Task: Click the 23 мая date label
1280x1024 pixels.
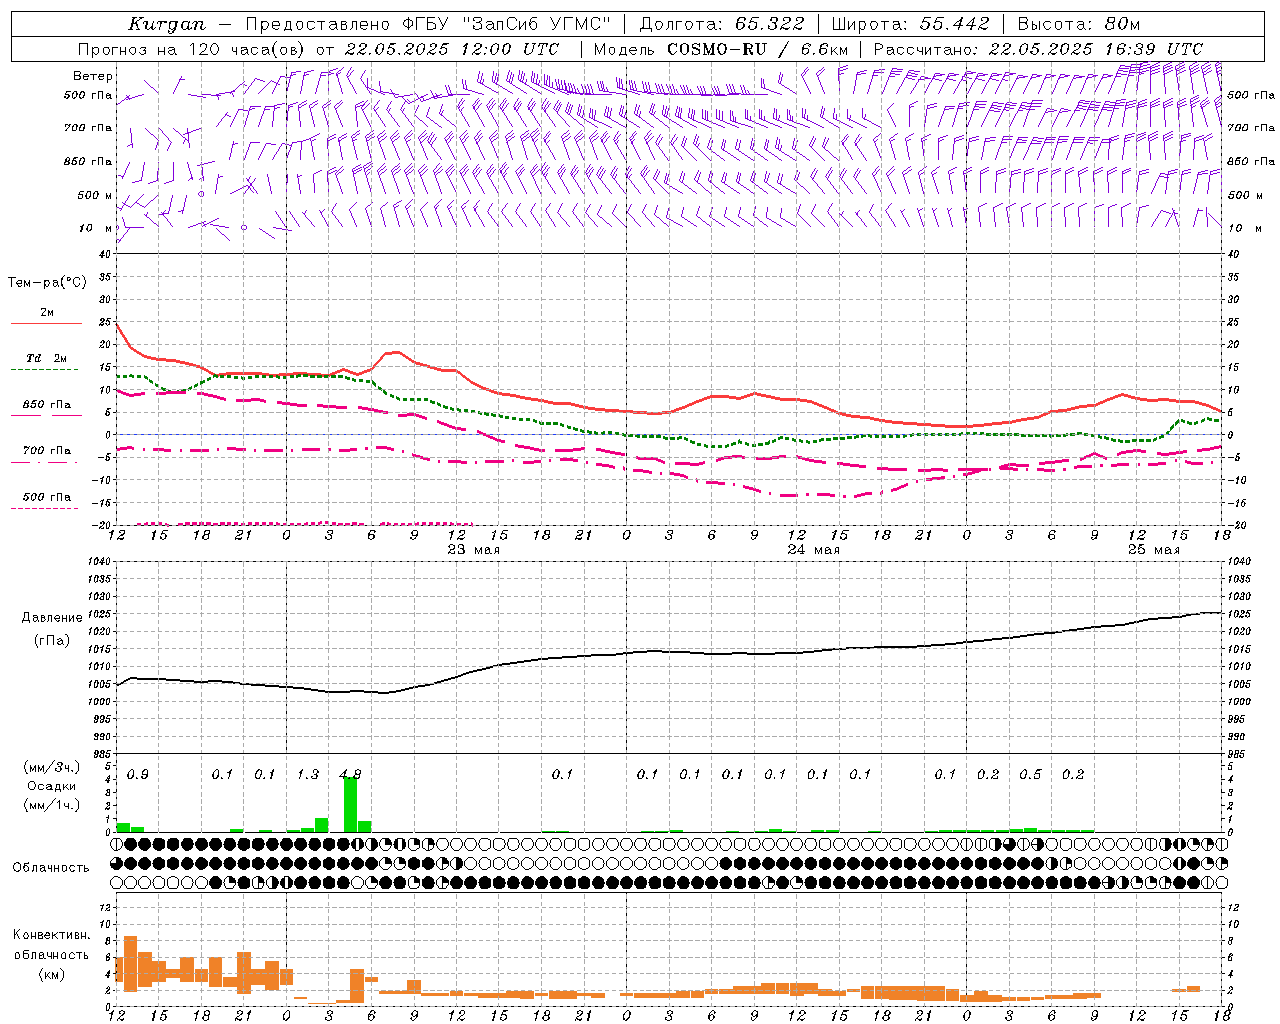Action: 474,549
